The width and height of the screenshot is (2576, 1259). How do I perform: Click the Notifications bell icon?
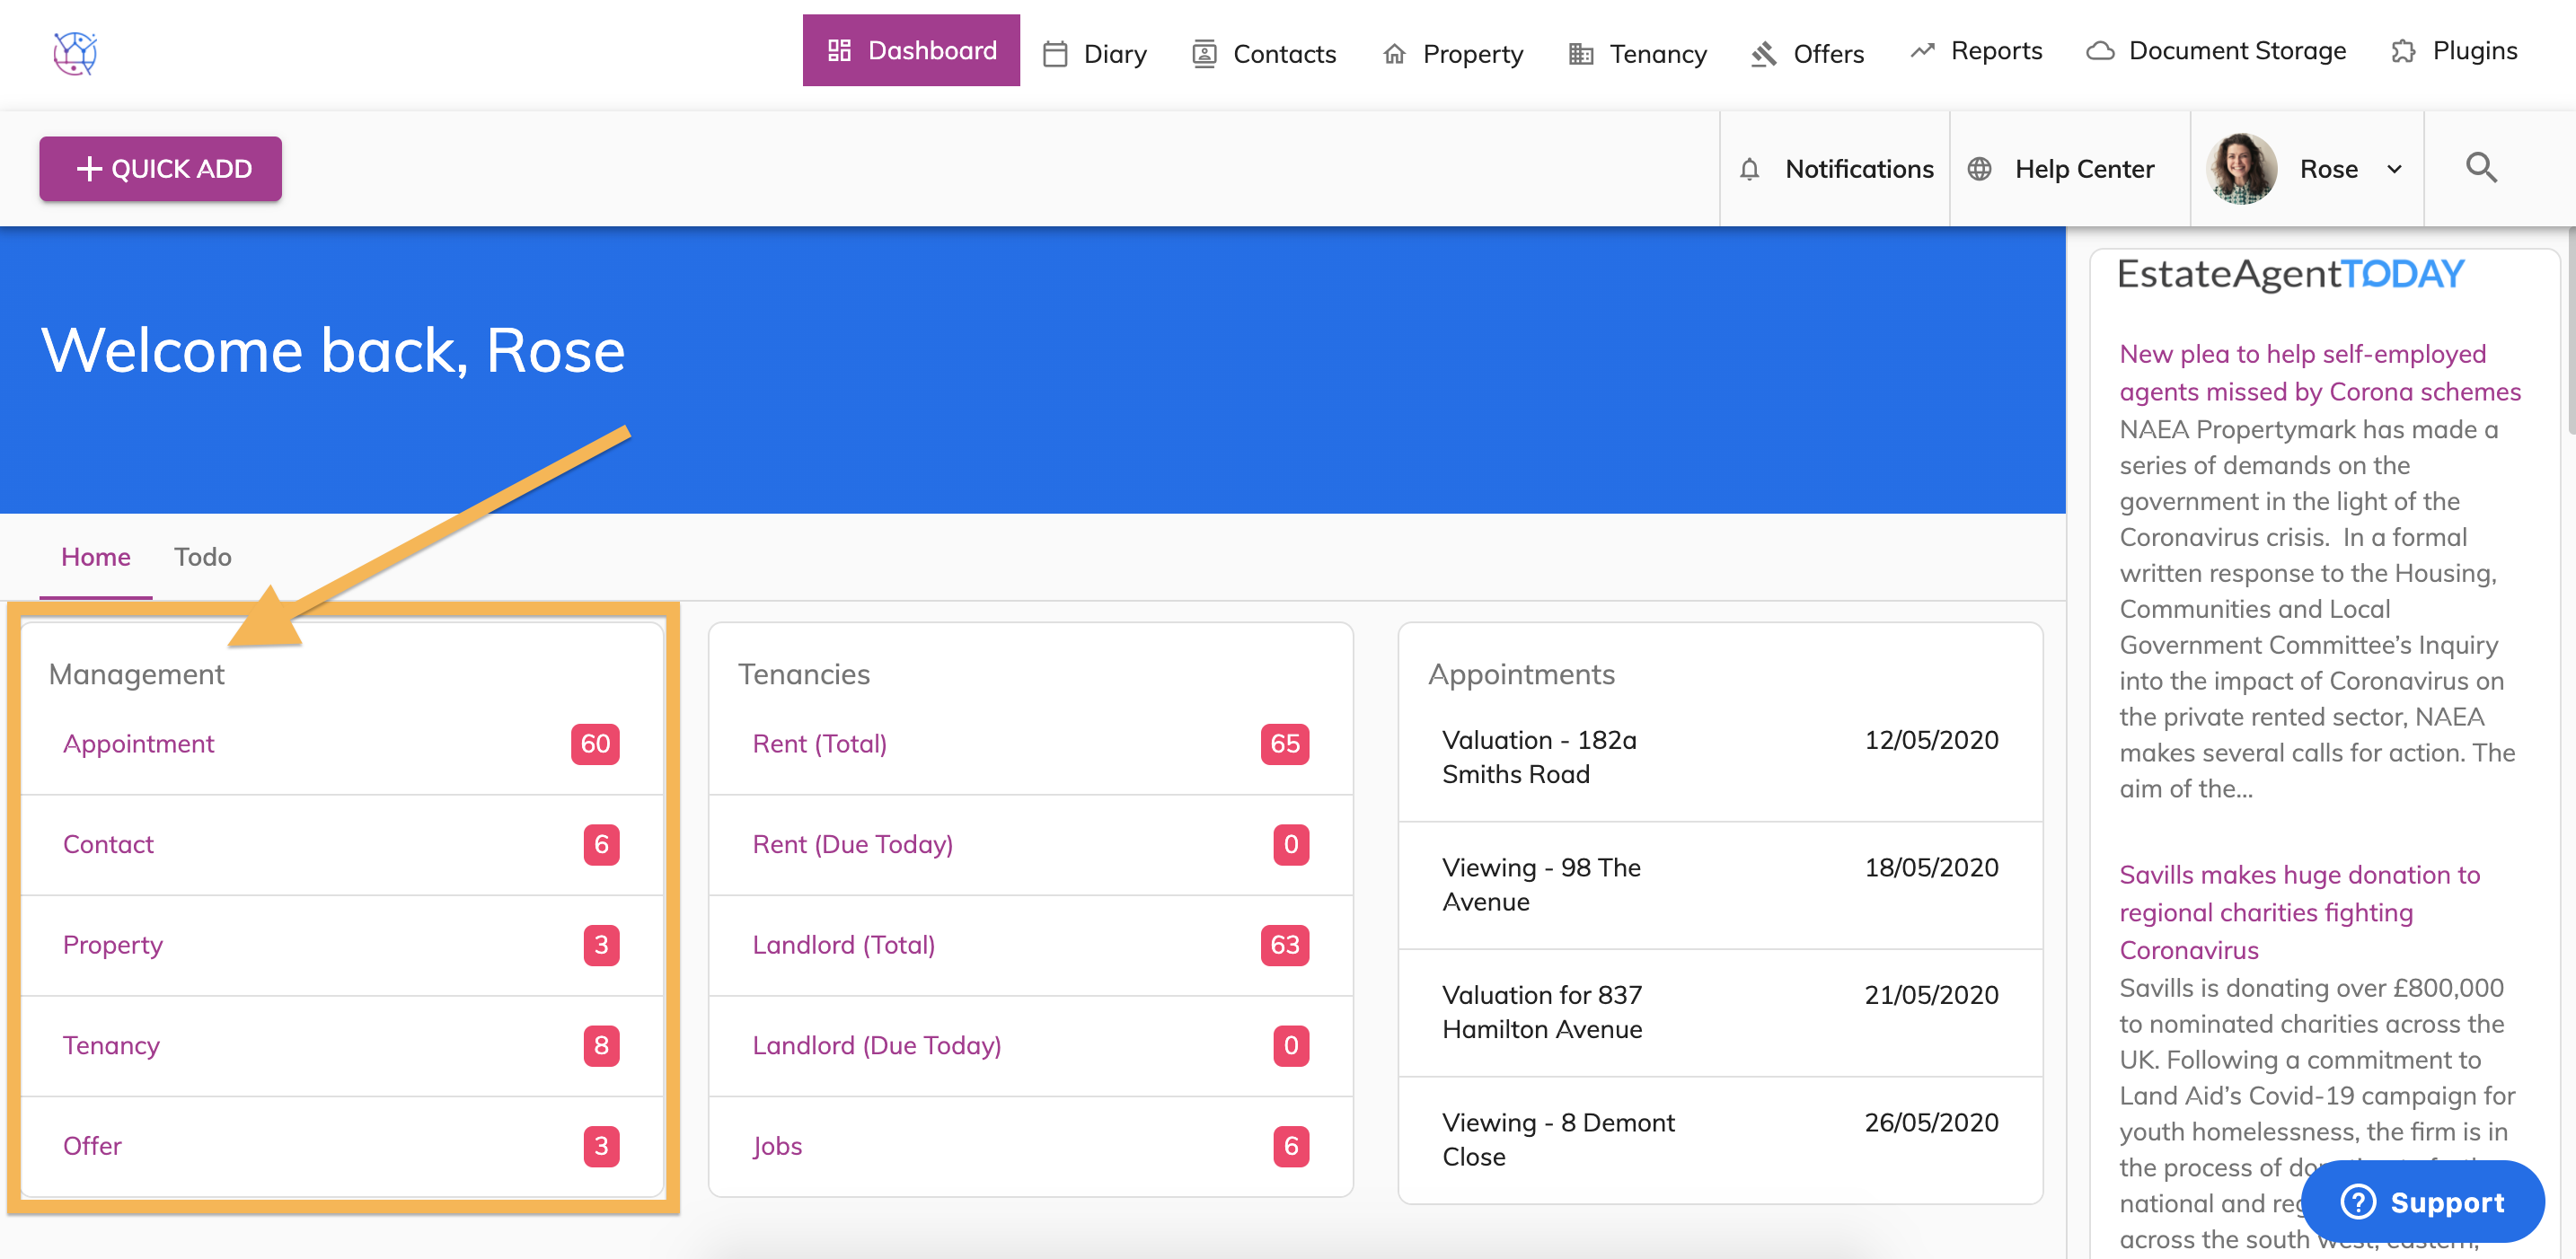click(x=1749, y=169)
